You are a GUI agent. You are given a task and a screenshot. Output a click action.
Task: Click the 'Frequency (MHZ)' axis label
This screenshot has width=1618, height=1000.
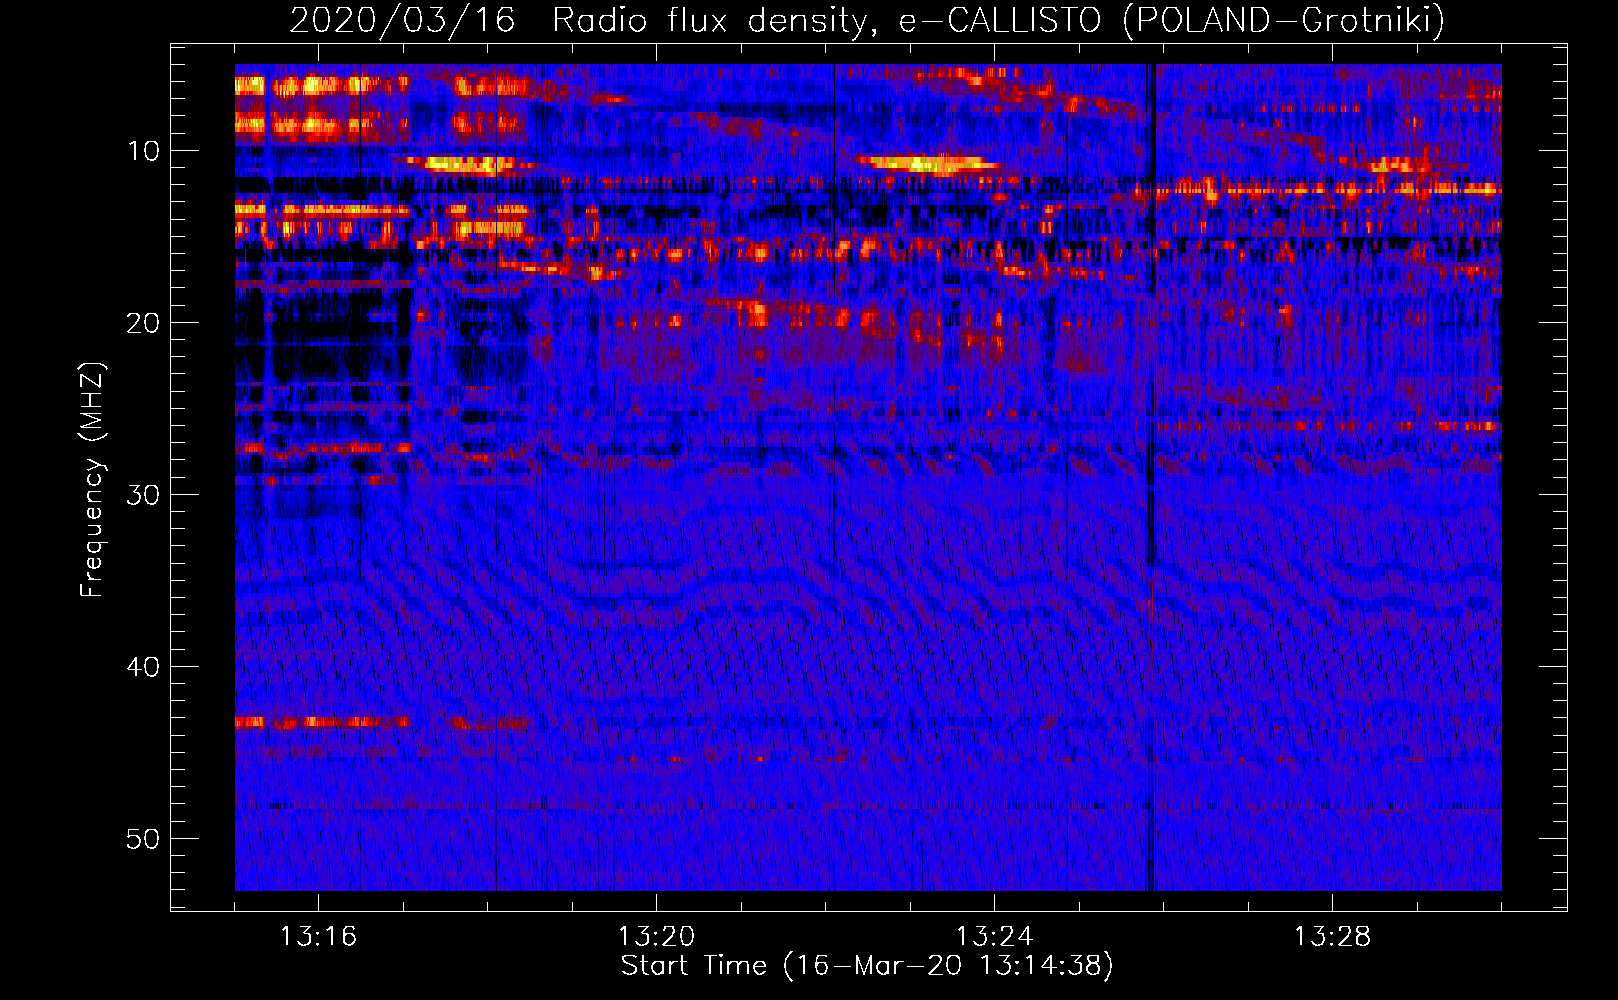[x=91, y=480]
